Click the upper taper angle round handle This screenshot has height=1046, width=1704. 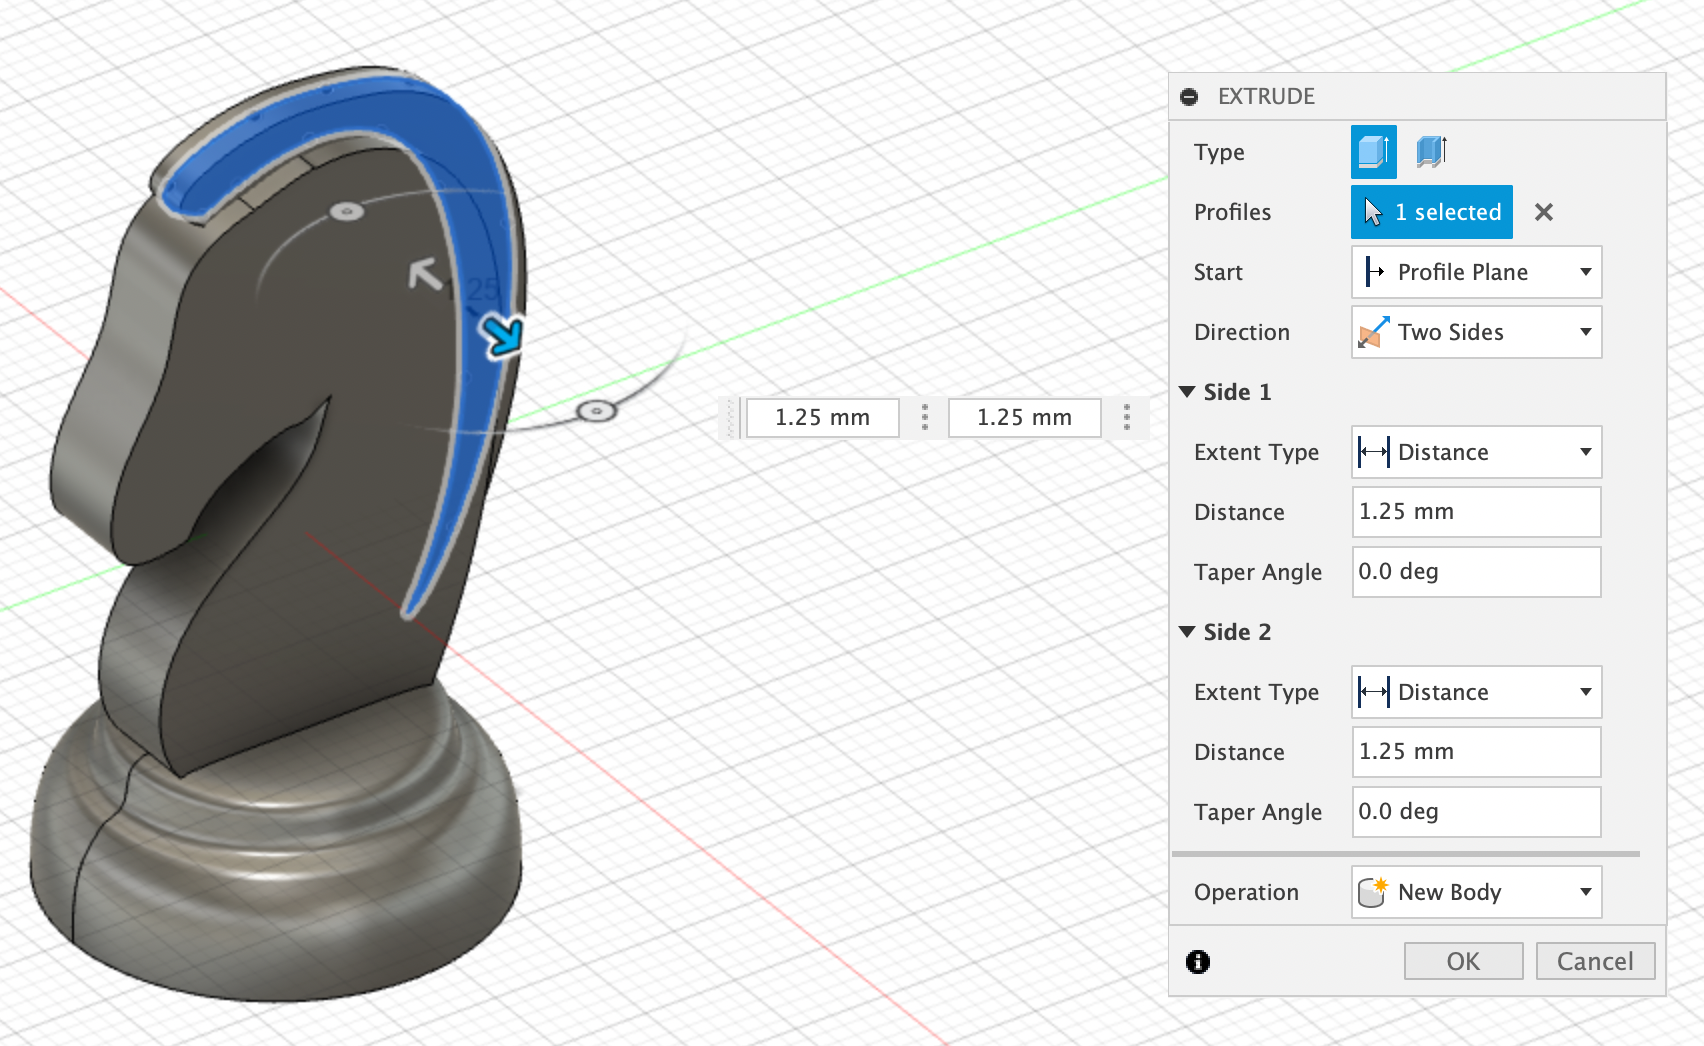pyautogui.click(x=347, y=211)
